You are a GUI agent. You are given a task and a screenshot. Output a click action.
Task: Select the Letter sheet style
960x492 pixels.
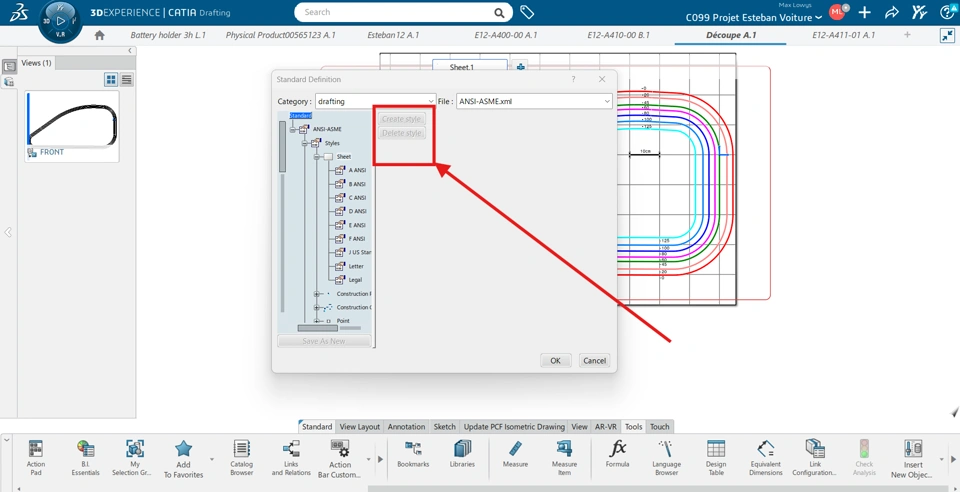(x=356, y=266)
